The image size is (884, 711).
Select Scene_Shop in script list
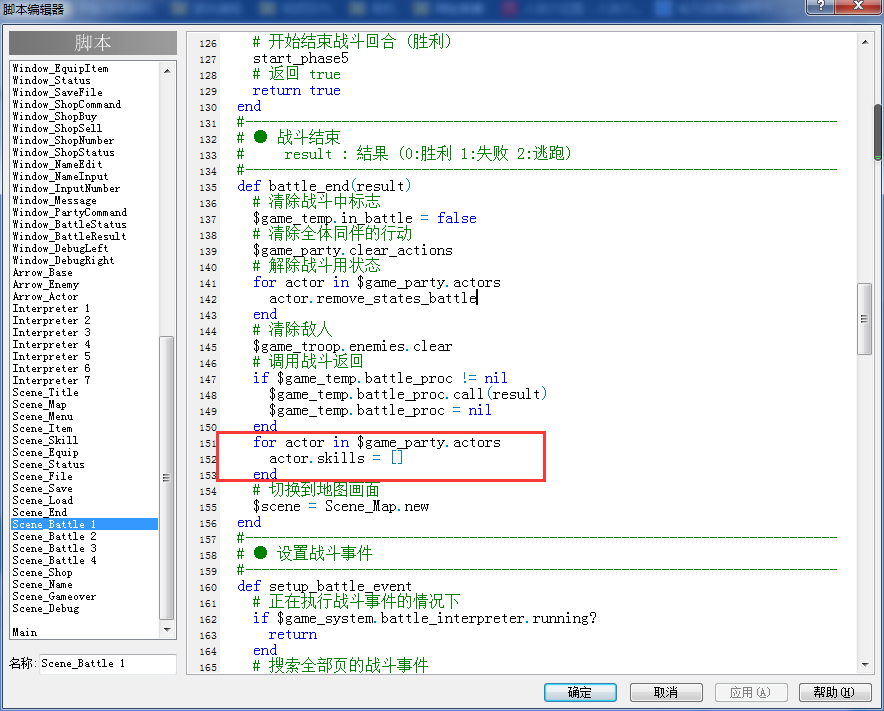42,572
